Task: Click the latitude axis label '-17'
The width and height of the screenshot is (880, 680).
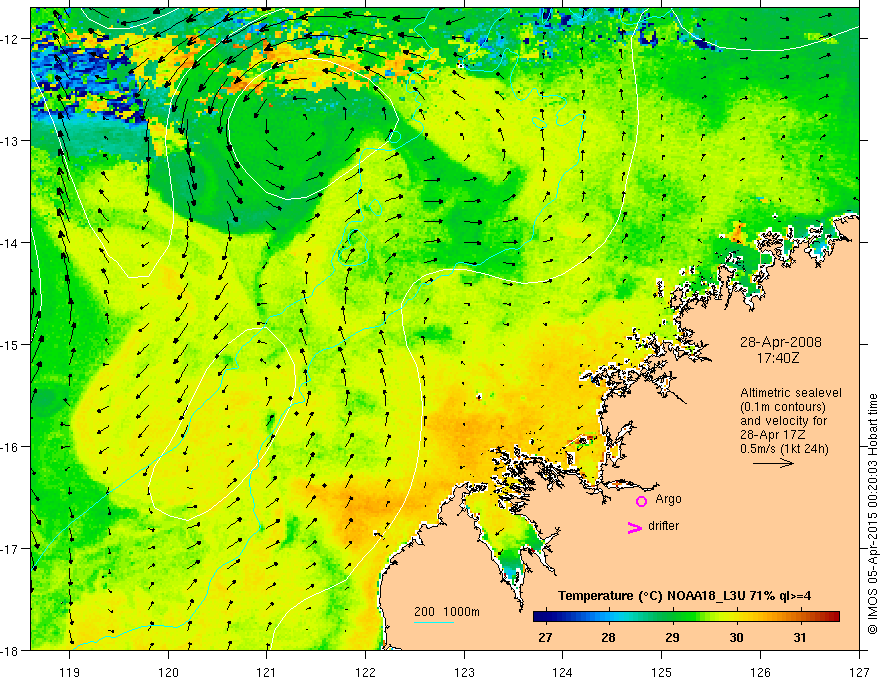Action: (x=10, y=549)
